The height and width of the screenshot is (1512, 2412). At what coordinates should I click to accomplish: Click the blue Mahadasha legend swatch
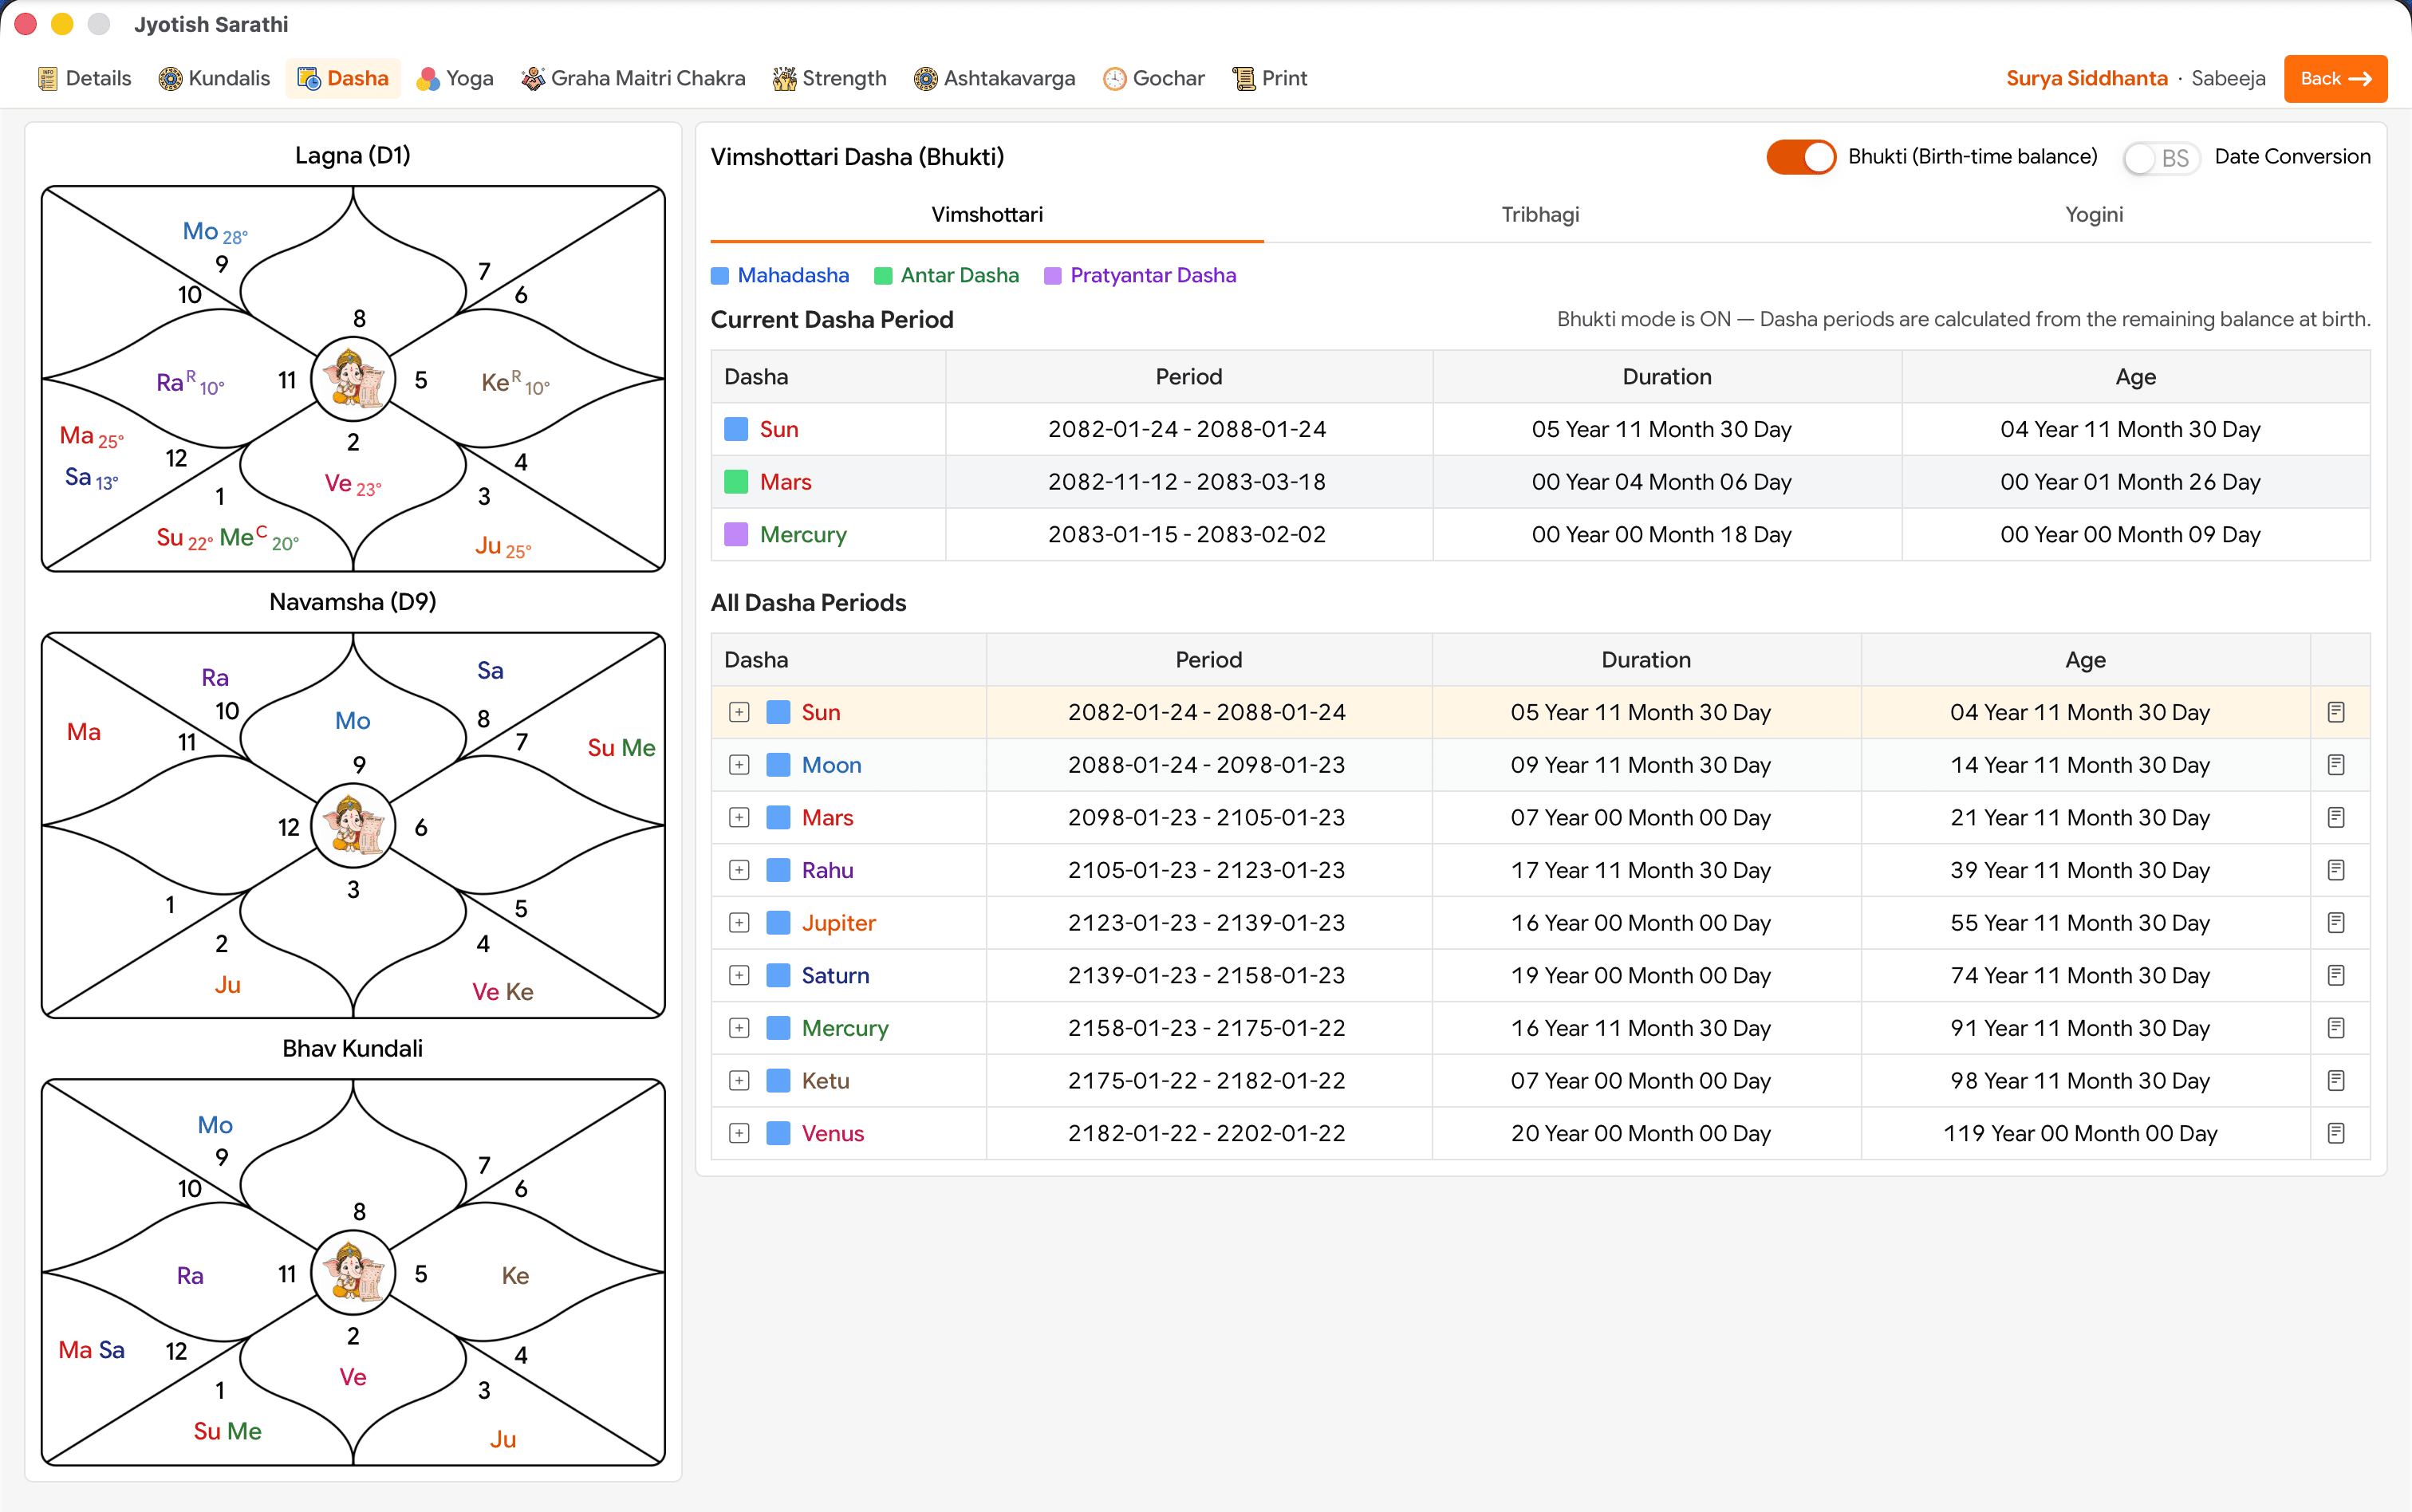point(719,276)
